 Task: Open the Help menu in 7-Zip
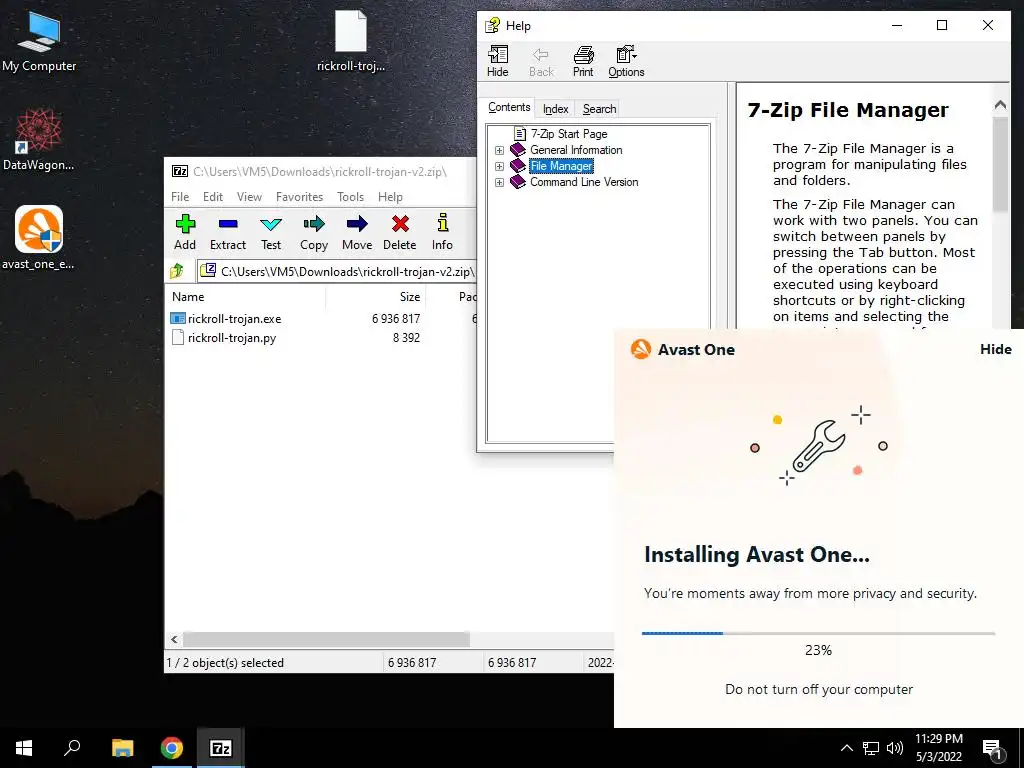pos(390,197)
